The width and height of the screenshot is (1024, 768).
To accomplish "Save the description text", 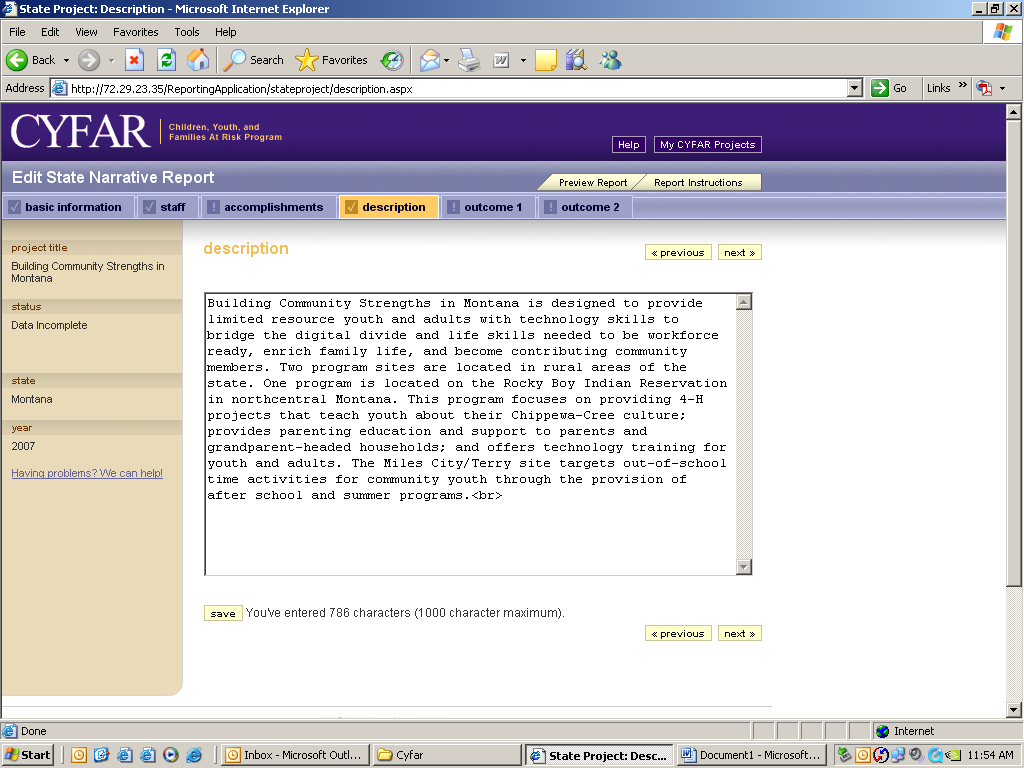I will 223,613.
